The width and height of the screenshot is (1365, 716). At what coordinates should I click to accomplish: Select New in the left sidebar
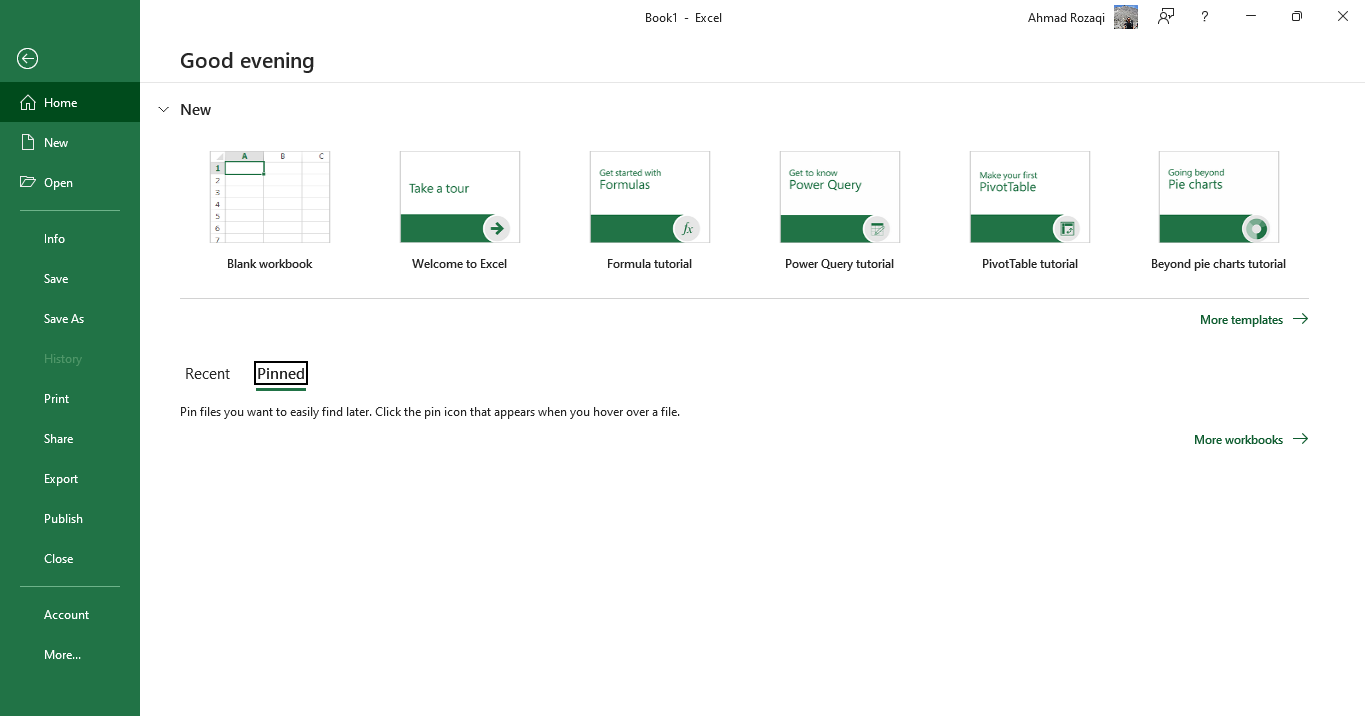(x=70, y=142)
